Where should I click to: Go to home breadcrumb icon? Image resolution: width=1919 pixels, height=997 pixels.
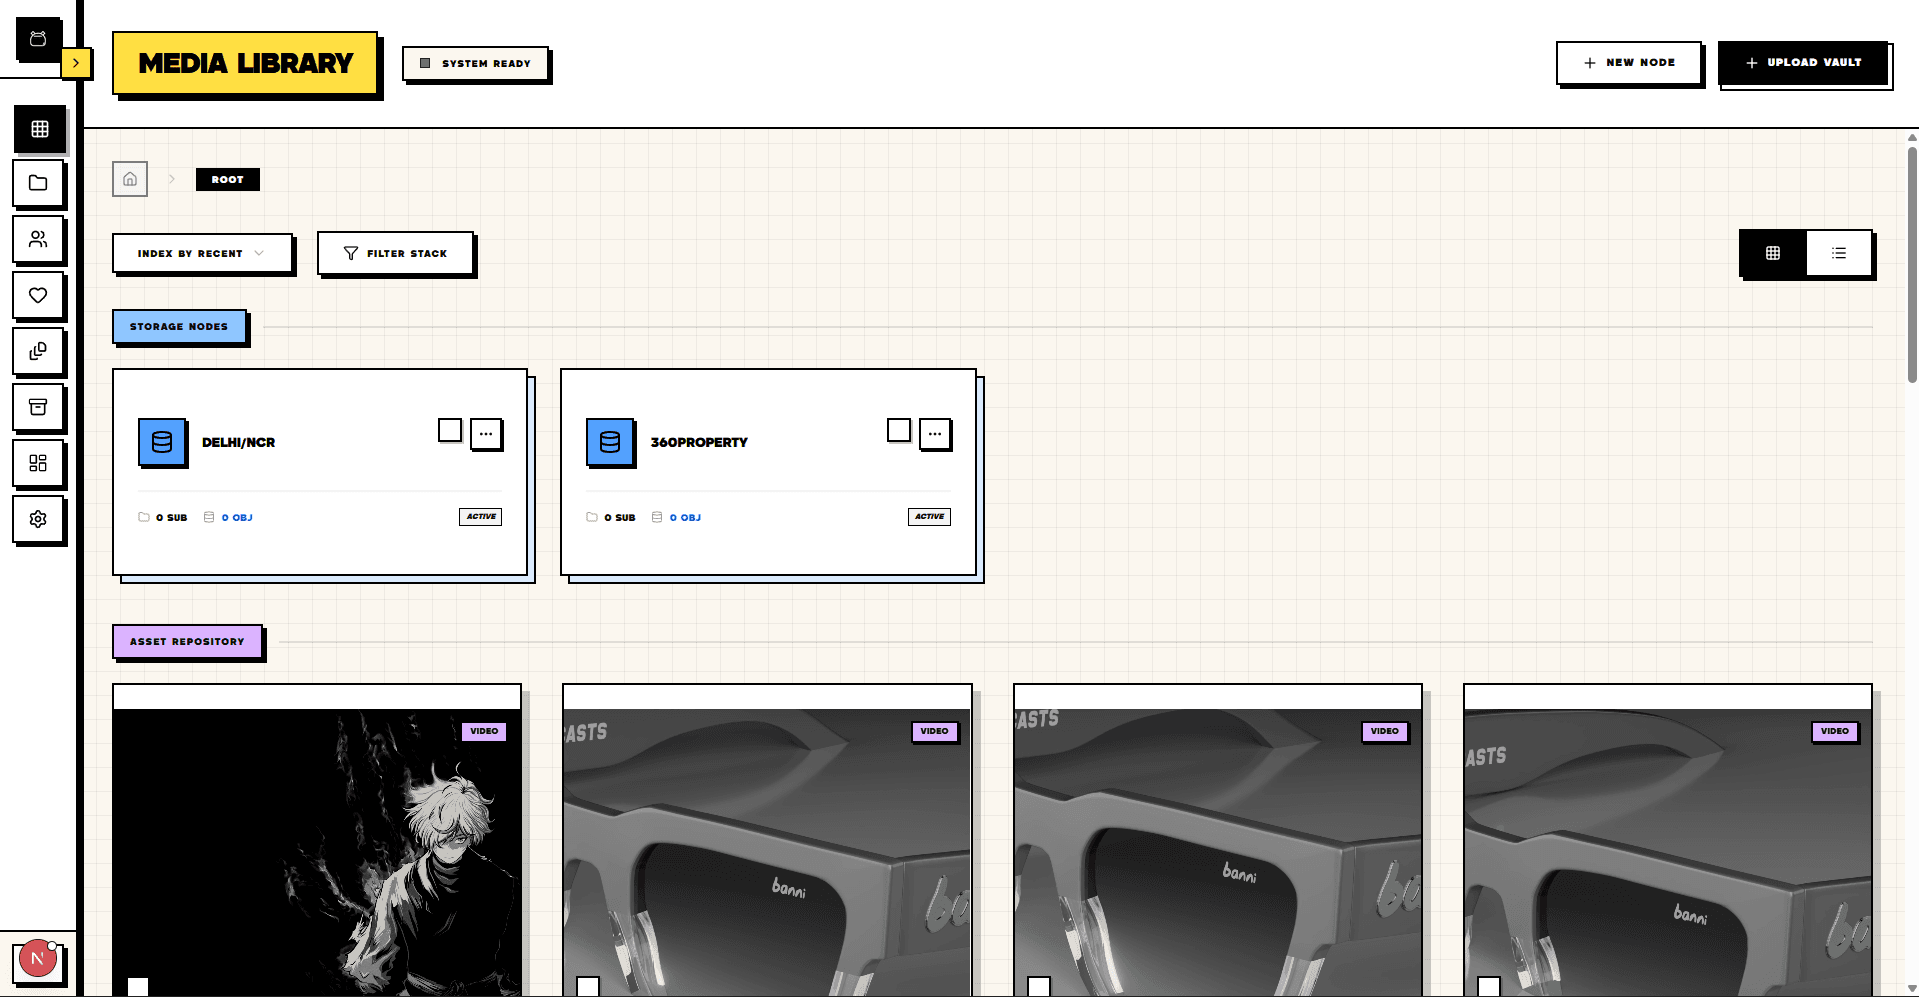click(130, 179)
